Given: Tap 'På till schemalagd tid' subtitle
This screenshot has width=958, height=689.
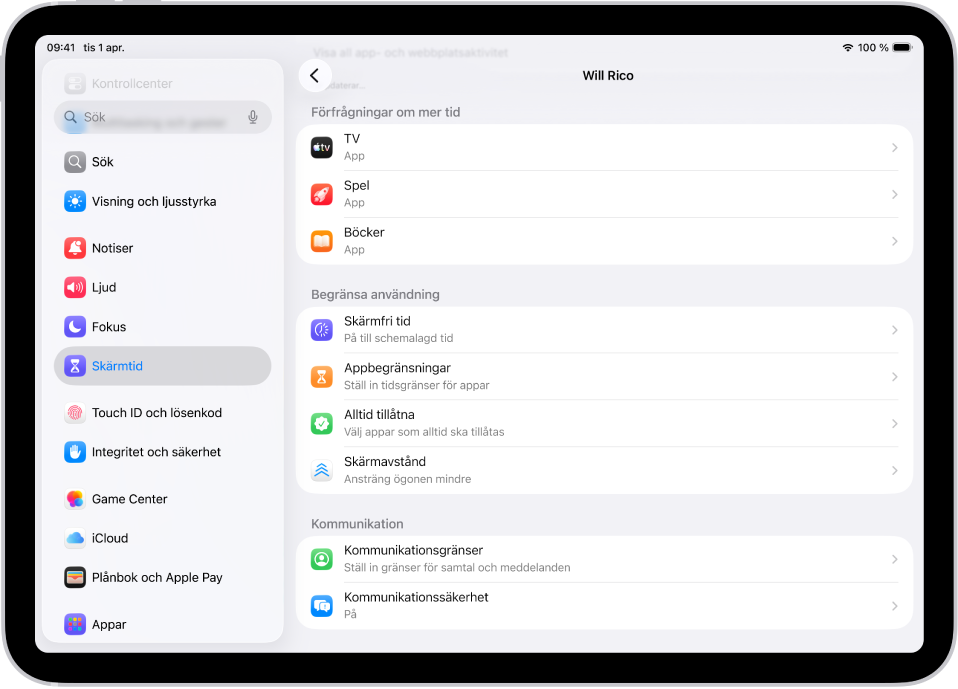Looking at the screenshot, I should tap(398, 338).
